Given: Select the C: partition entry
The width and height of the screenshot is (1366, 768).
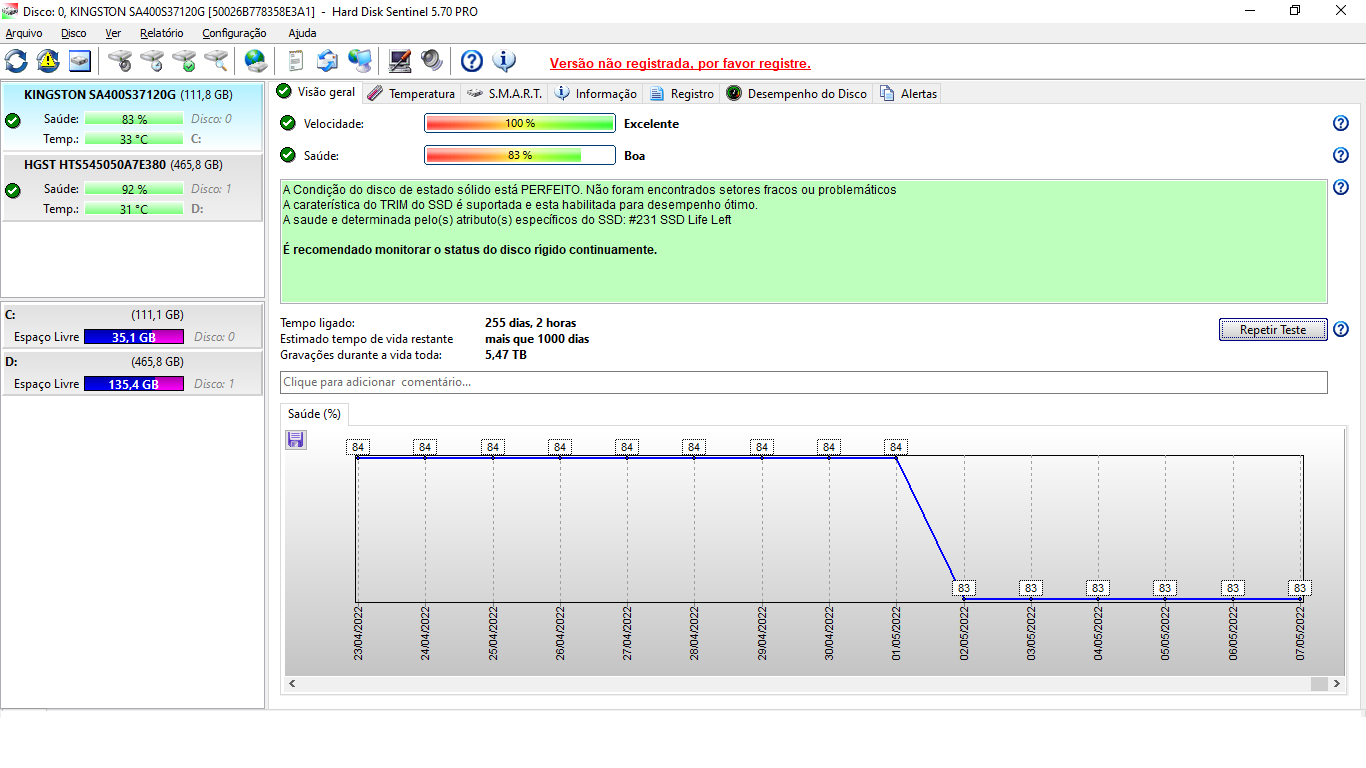Looking at the screenshot, I should (133, 326).
